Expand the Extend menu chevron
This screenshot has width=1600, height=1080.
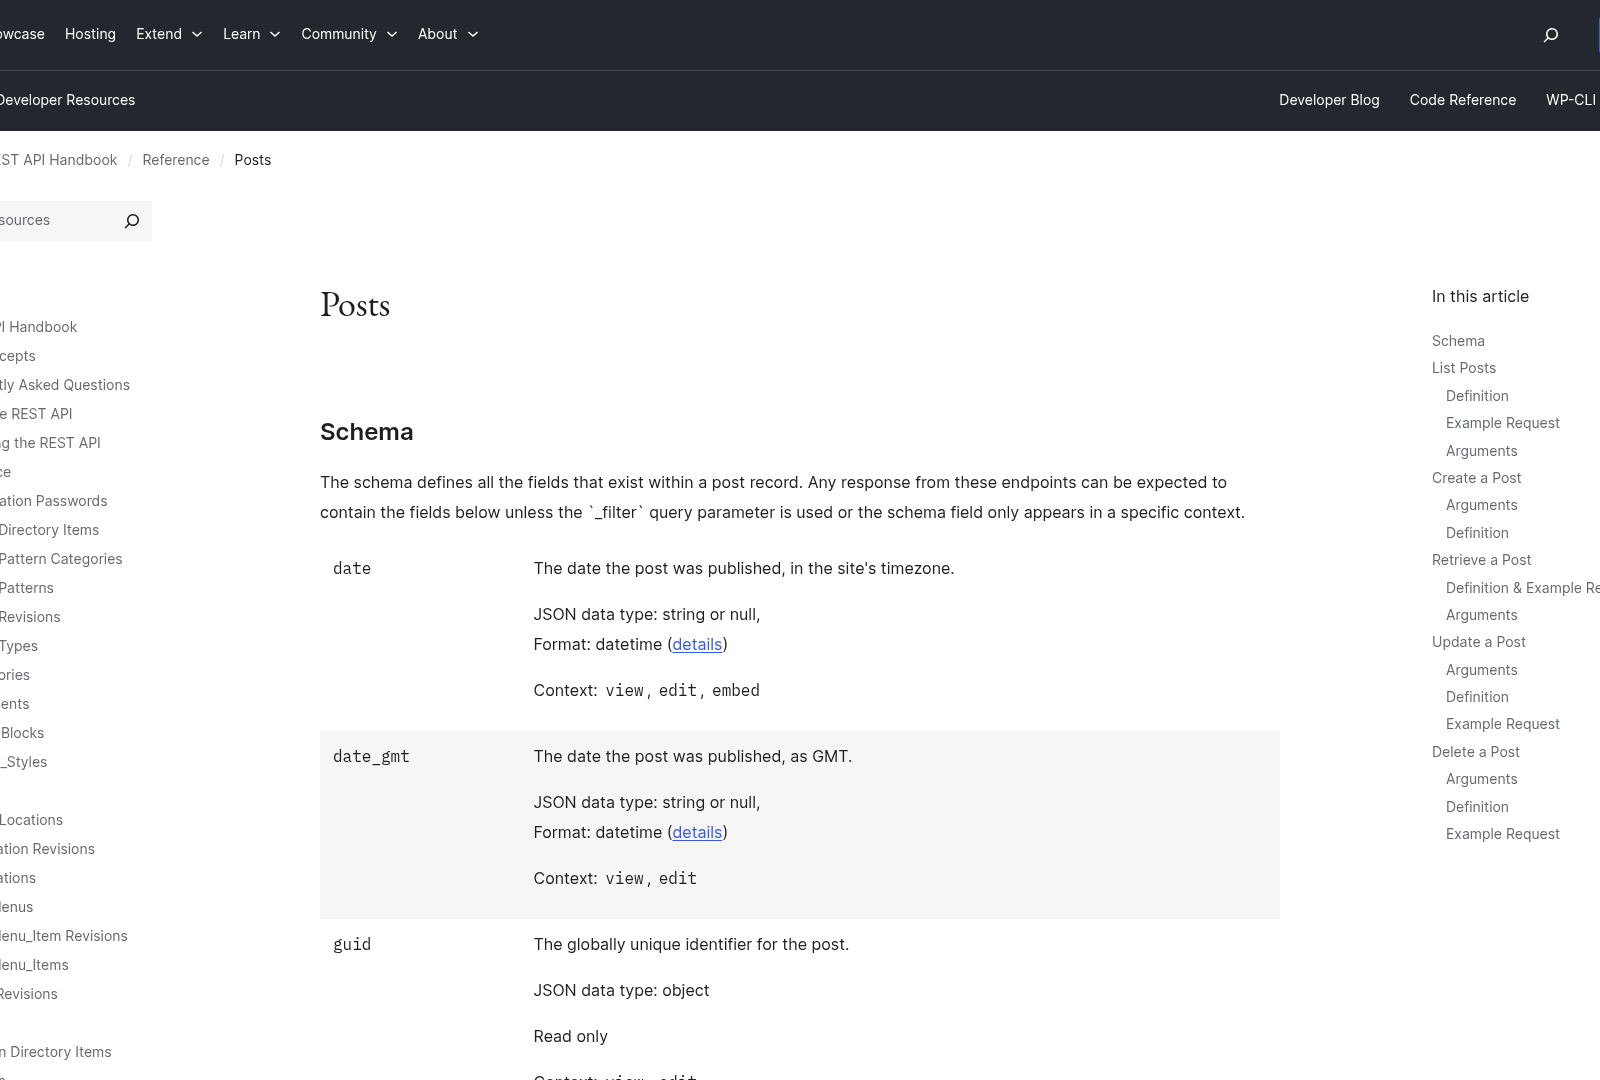pos(197,34)
